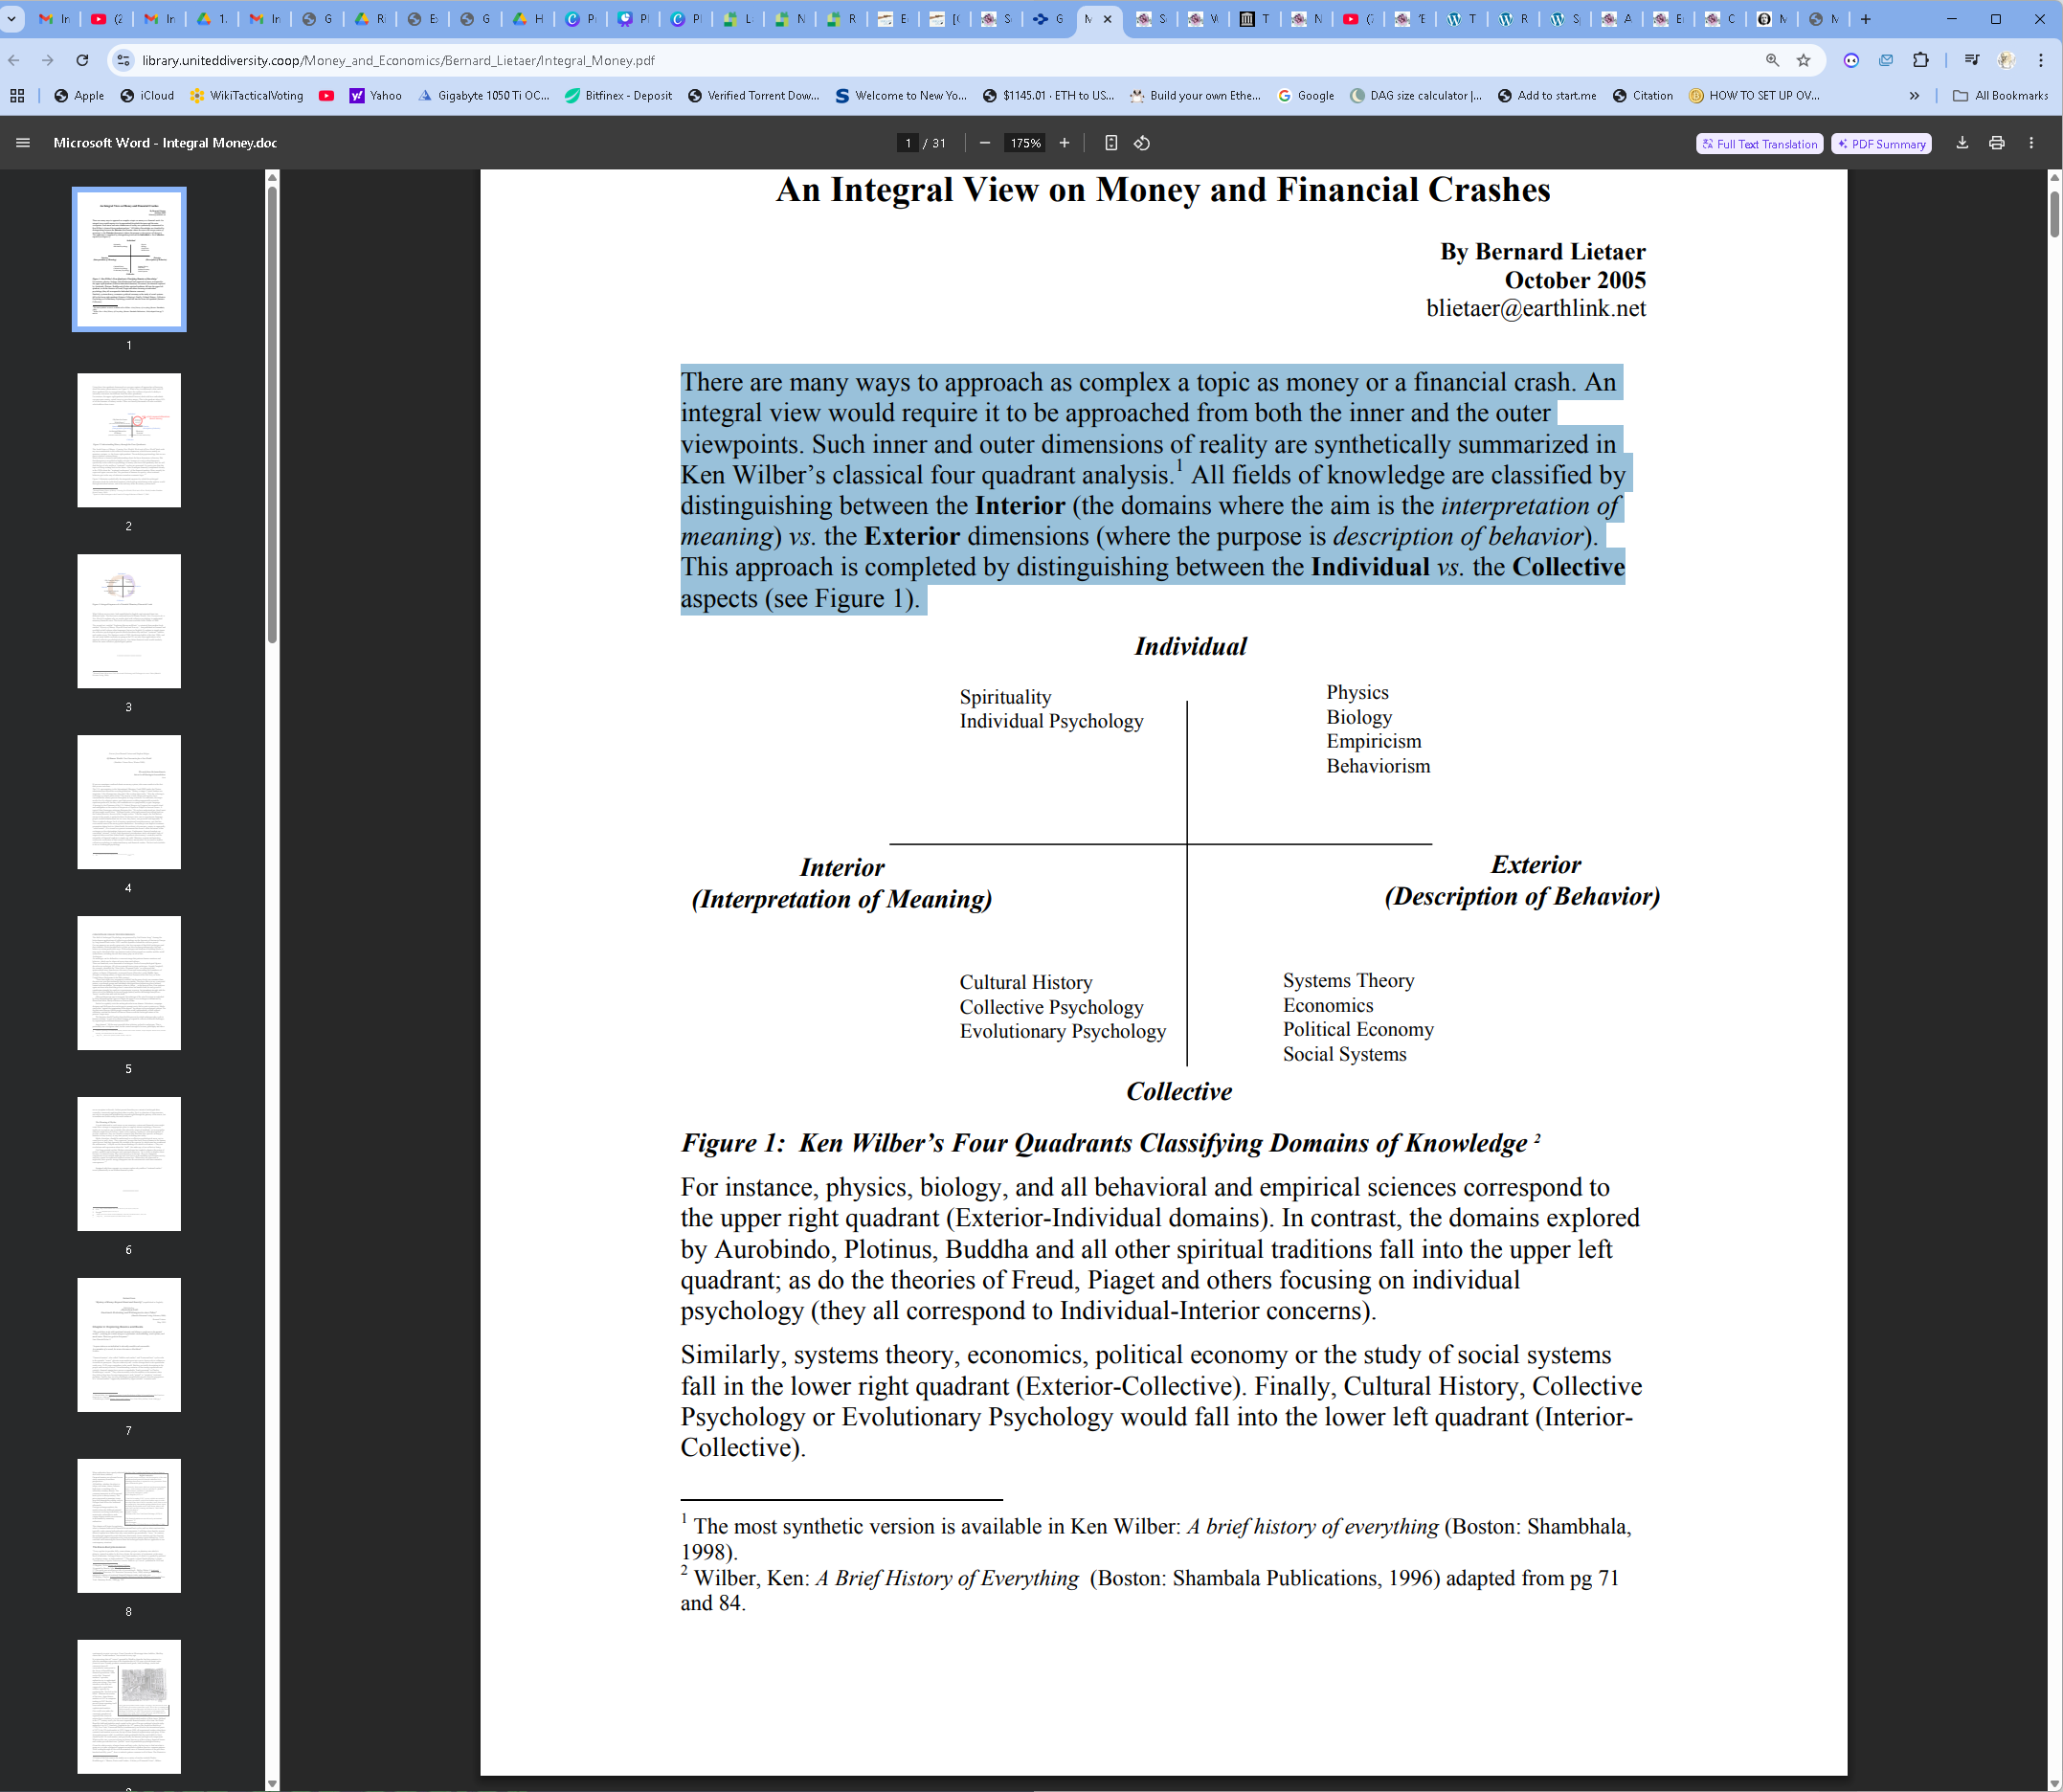Select page 3 thumbnail

click(x=129, y=621)
